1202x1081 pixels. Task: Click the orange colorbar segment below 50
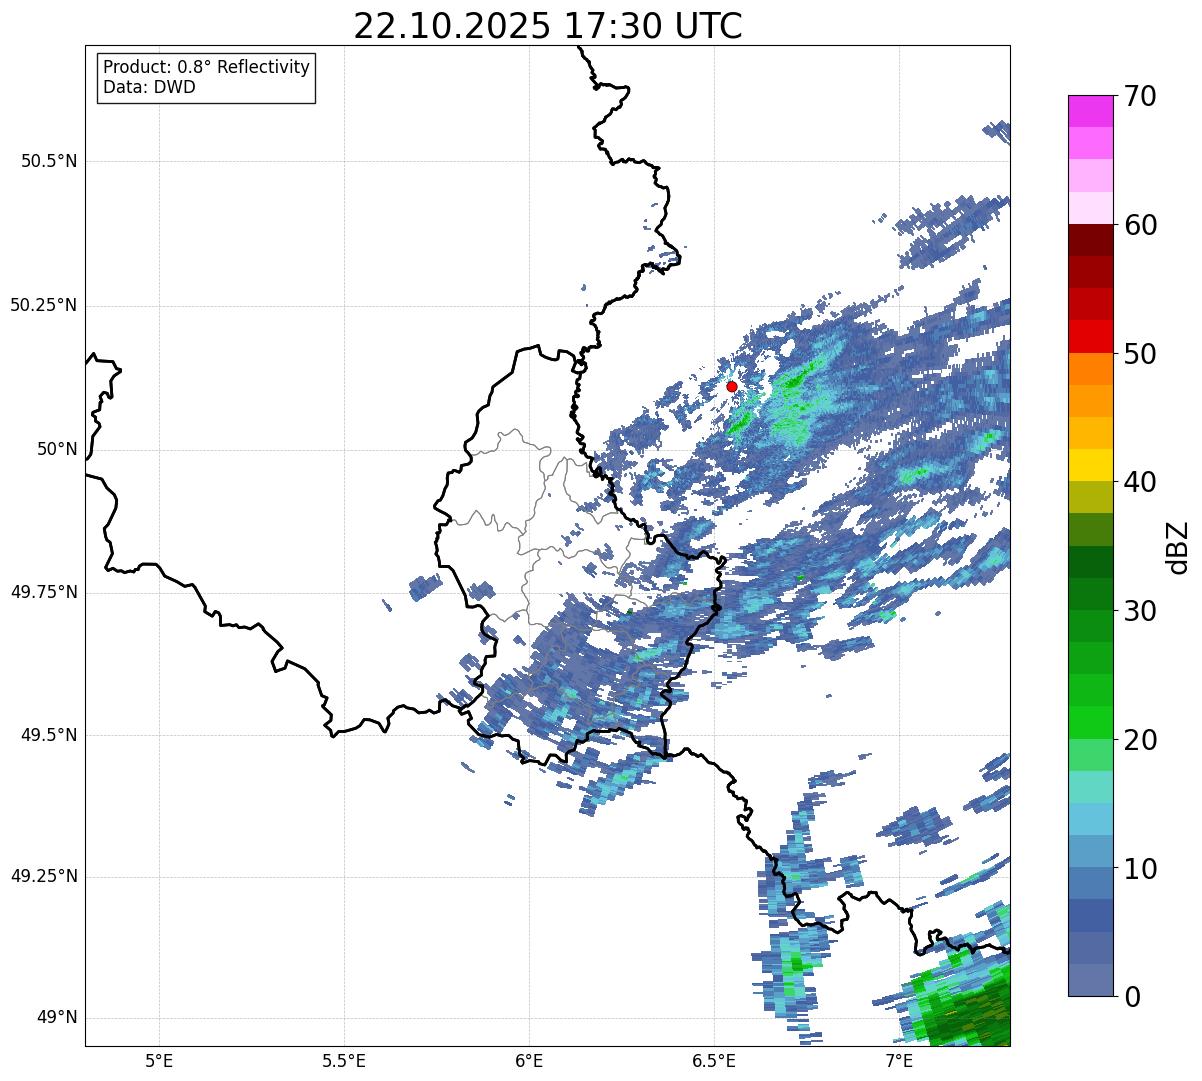coord(1090,369)
